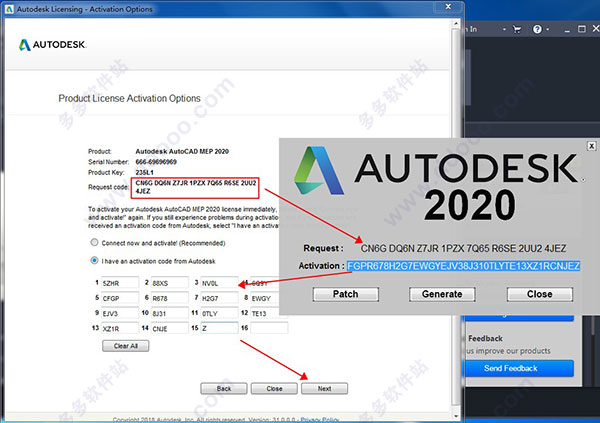Click activation code field 7 containing H2G7
The image size is (600, 423).
pyautogui.click(x=219, y=298)
